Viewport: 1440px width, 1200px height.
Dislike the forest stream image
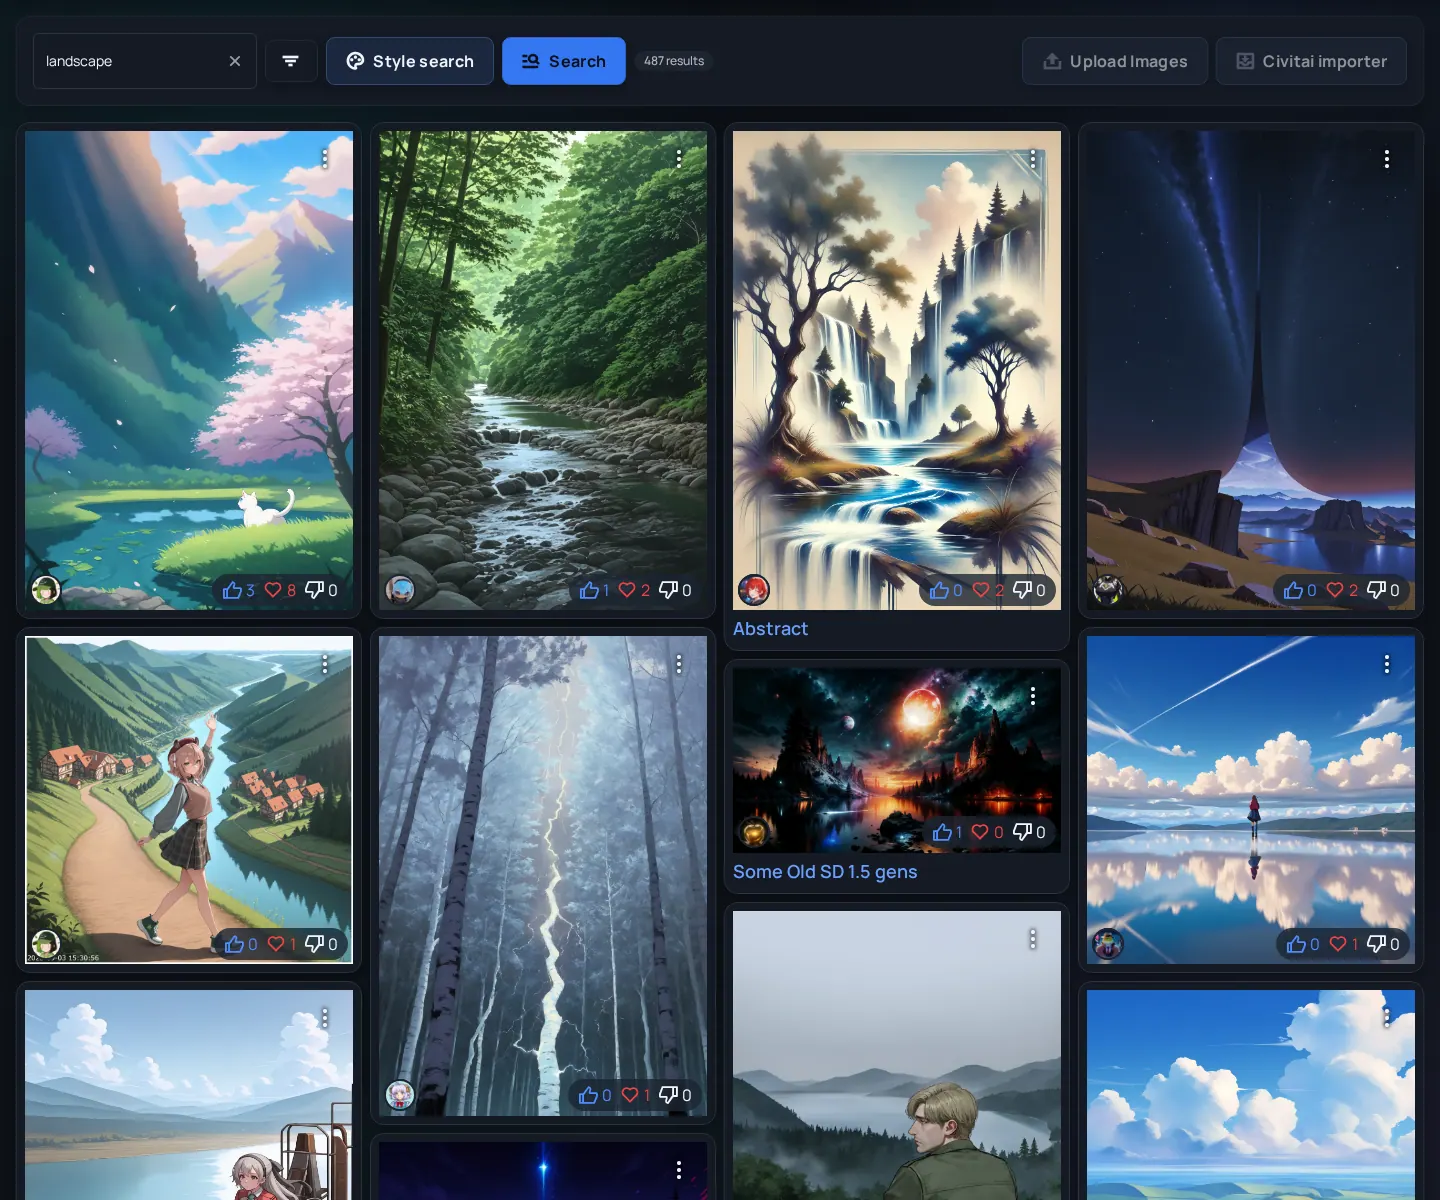(675, 590)
